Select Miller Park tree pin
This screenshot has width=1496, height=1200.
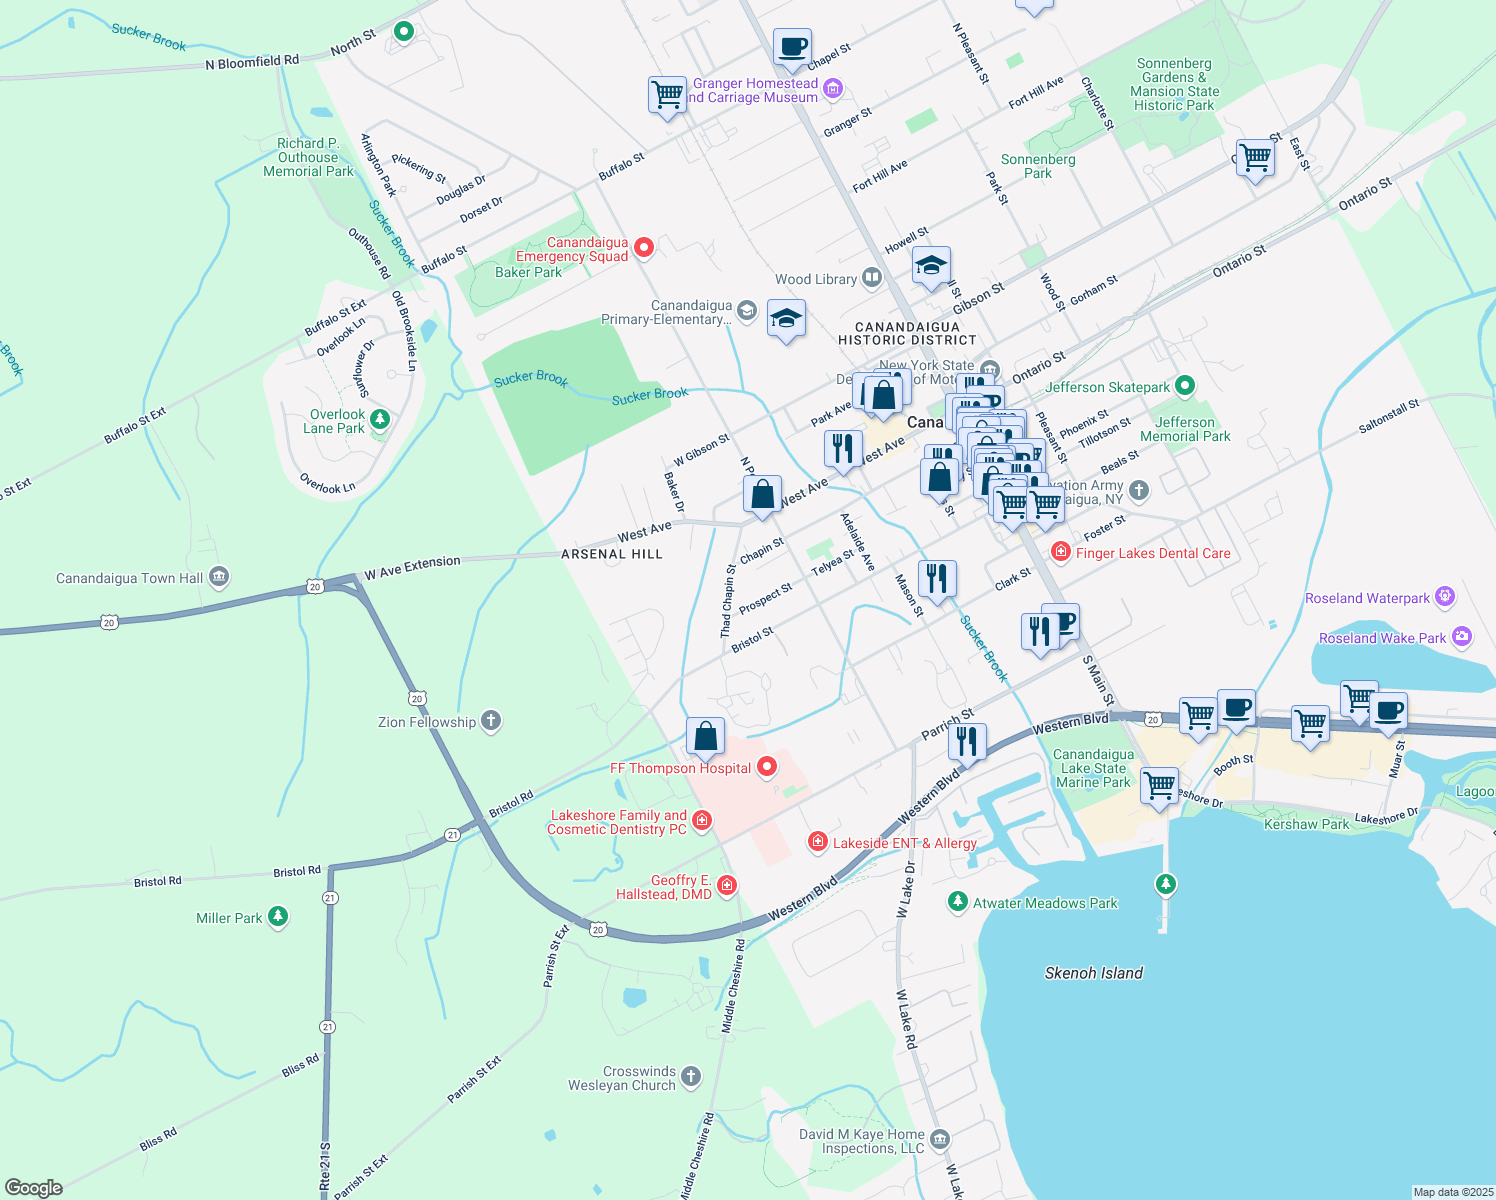pyautogui.click(x=279, y=916)
